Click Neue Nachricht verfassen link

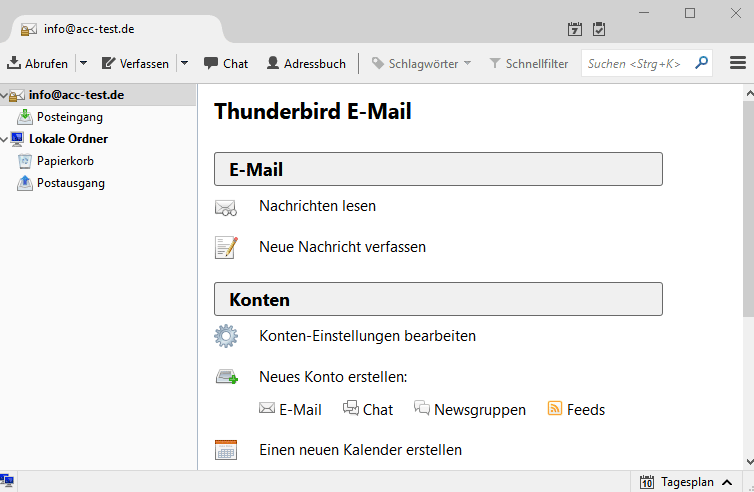[x=342, y=247]
